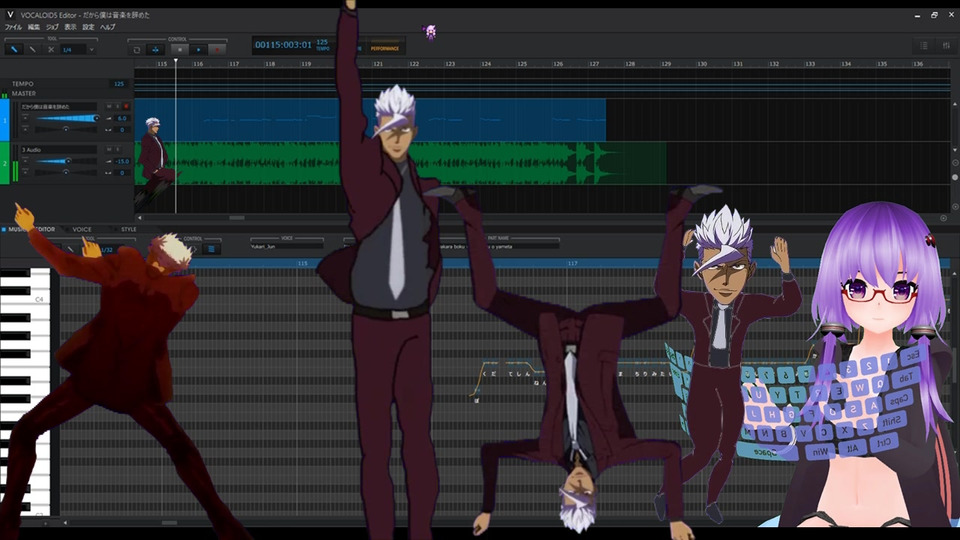Click track area vertical scroll up arrow

coord(954,104)
